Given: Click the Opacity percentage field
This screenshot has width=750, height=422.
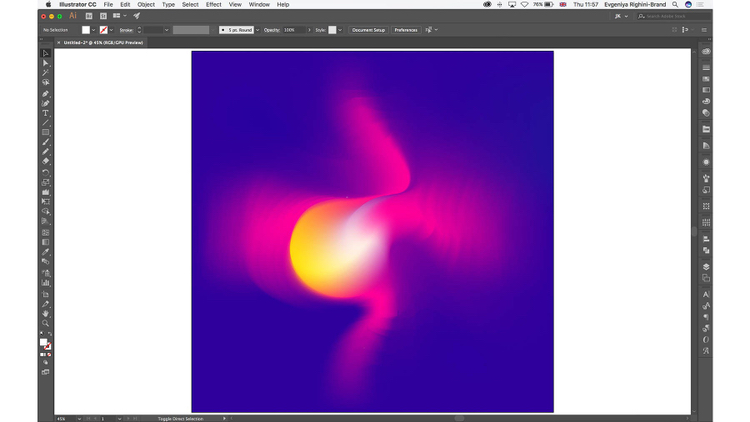Looking at the screenshot, I should [294, 30].
